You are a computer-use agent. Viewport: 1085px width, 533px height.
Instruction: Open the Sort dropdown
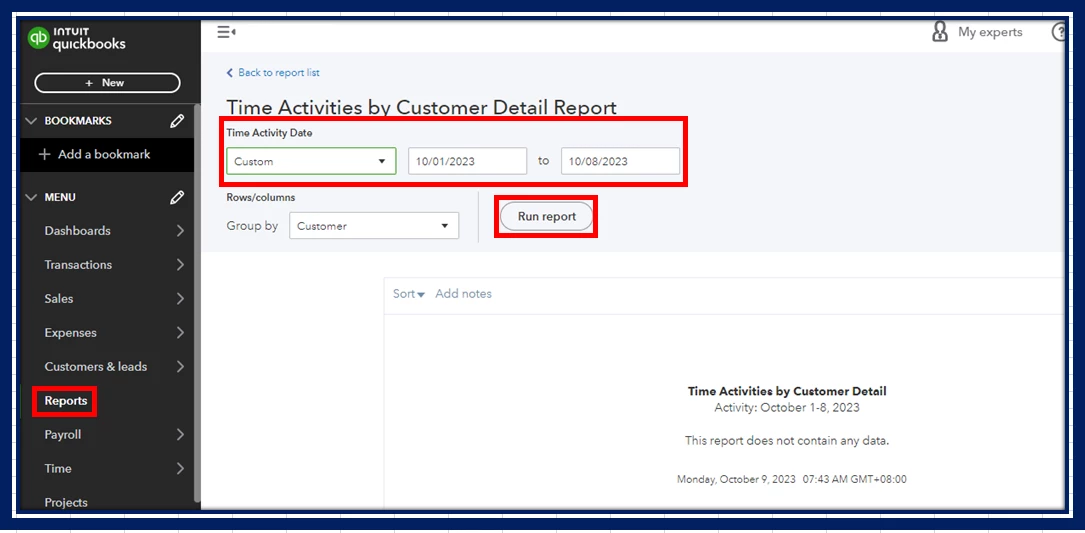click(409, 294)
